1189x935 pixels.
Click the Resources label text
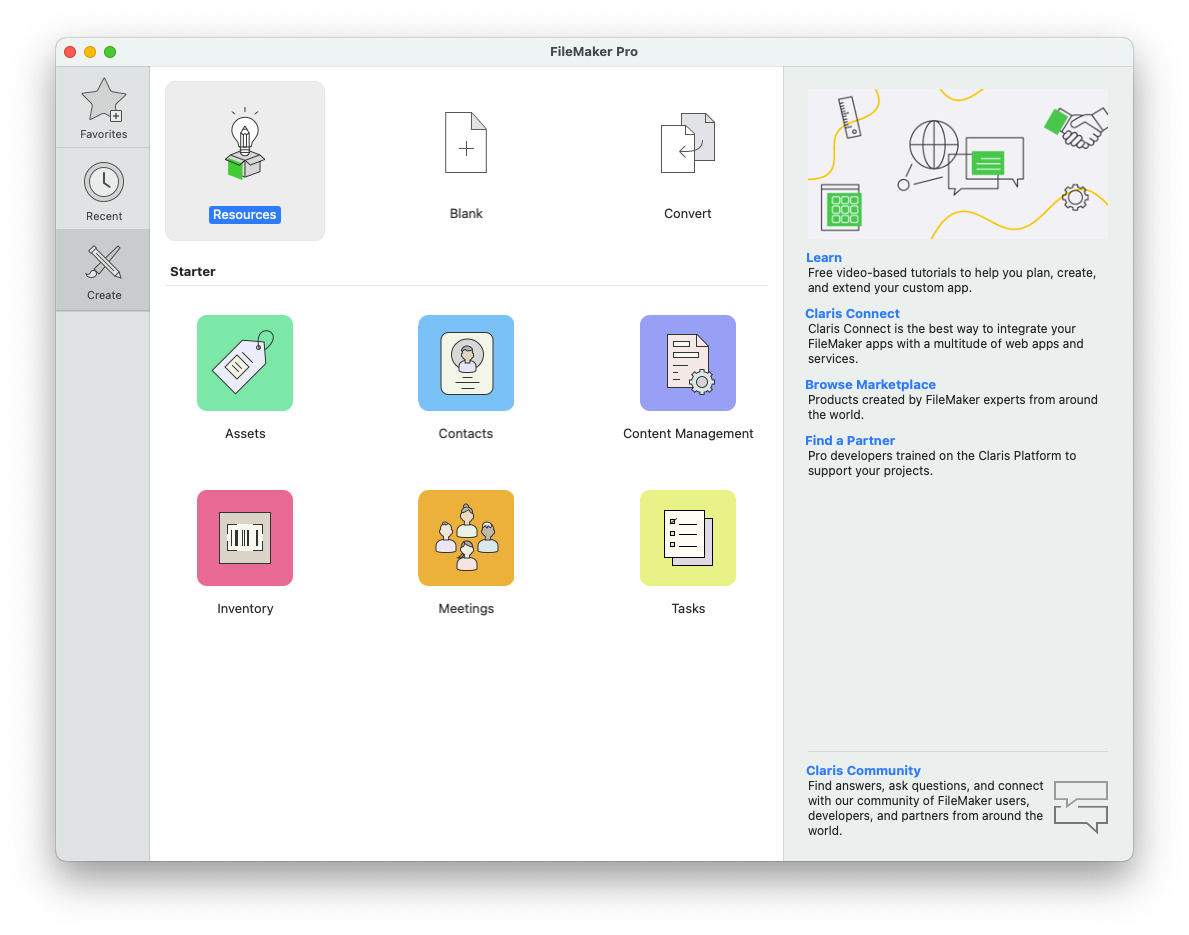coord(245,215)
